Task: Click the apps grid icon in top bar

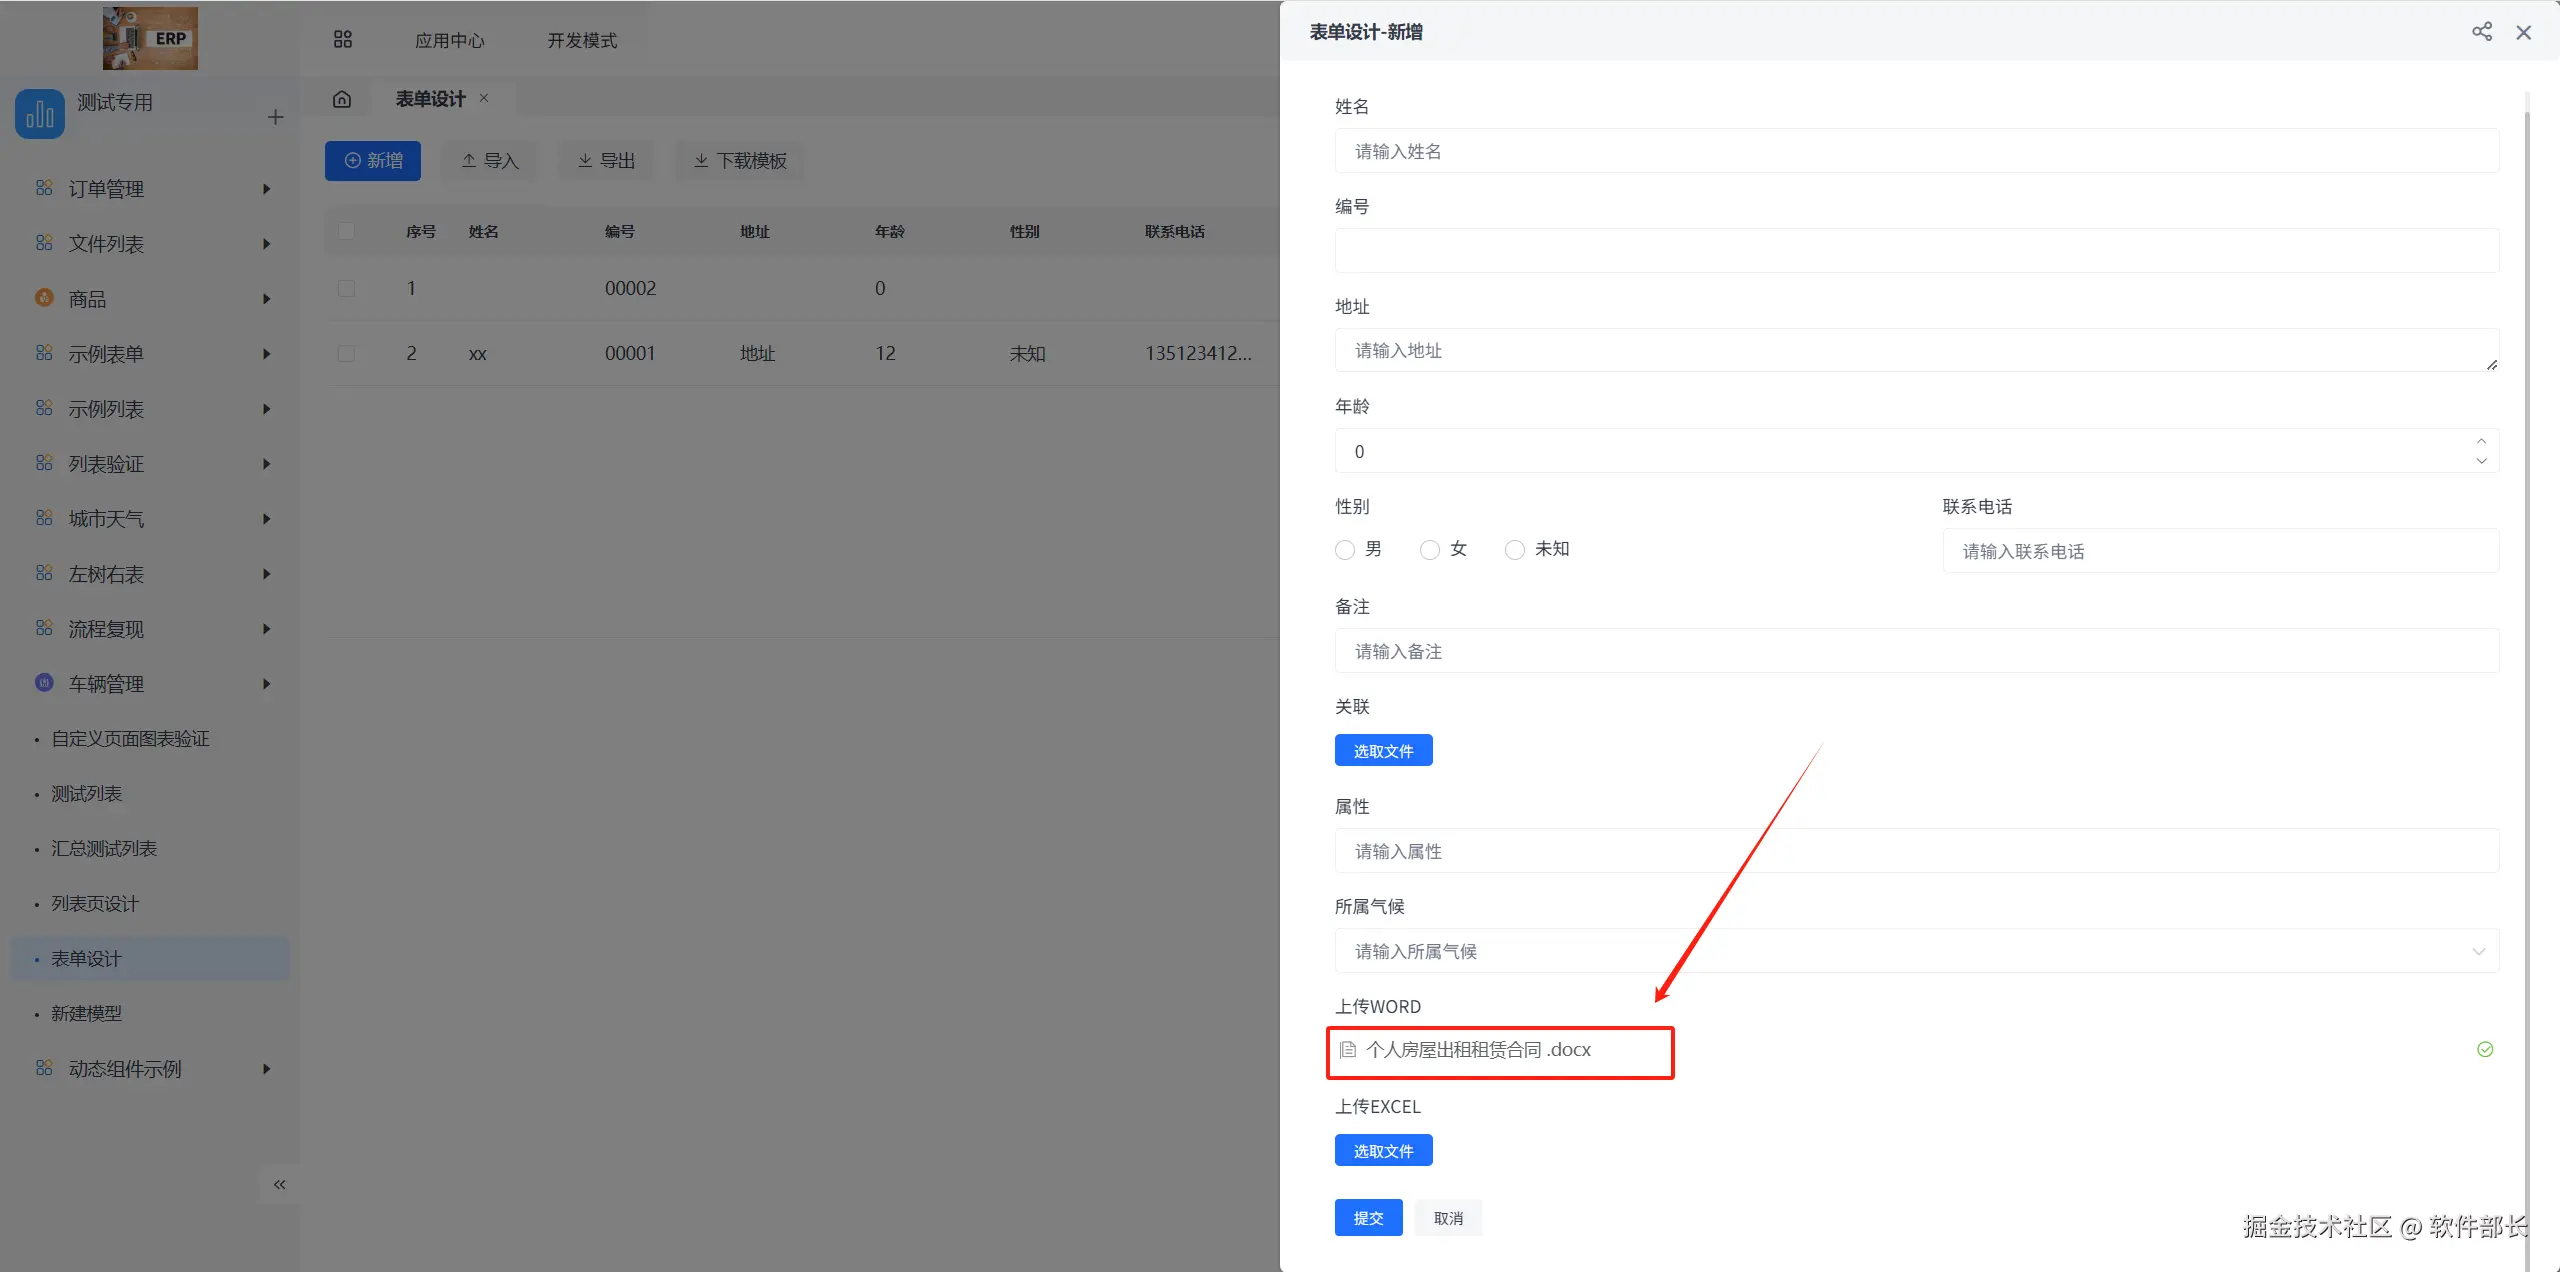Action: [x=342, y=40]
